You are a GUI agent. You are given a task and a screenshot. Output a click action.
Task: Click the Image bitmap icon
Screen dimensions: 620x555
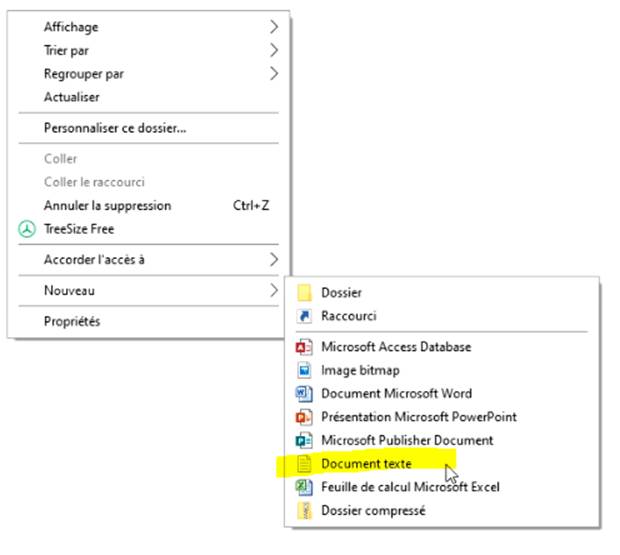pos(304,370)
